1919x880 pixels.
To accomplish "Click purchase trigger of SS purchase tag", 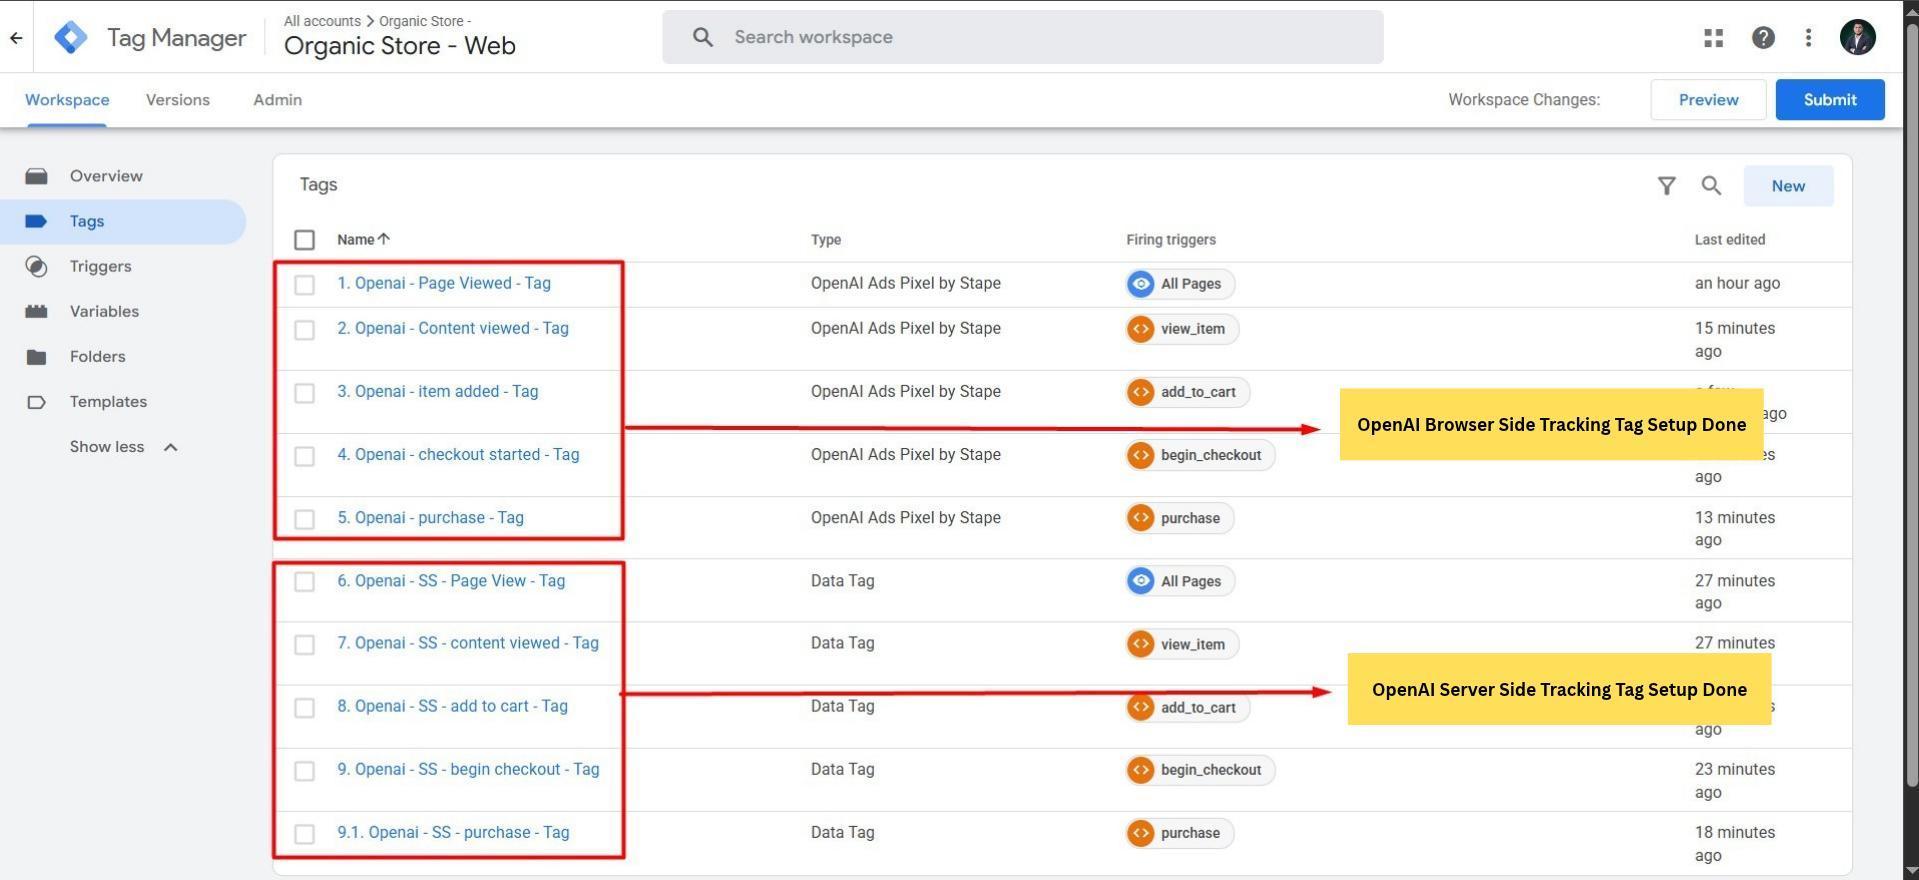I will click(x=1180, y=833).
